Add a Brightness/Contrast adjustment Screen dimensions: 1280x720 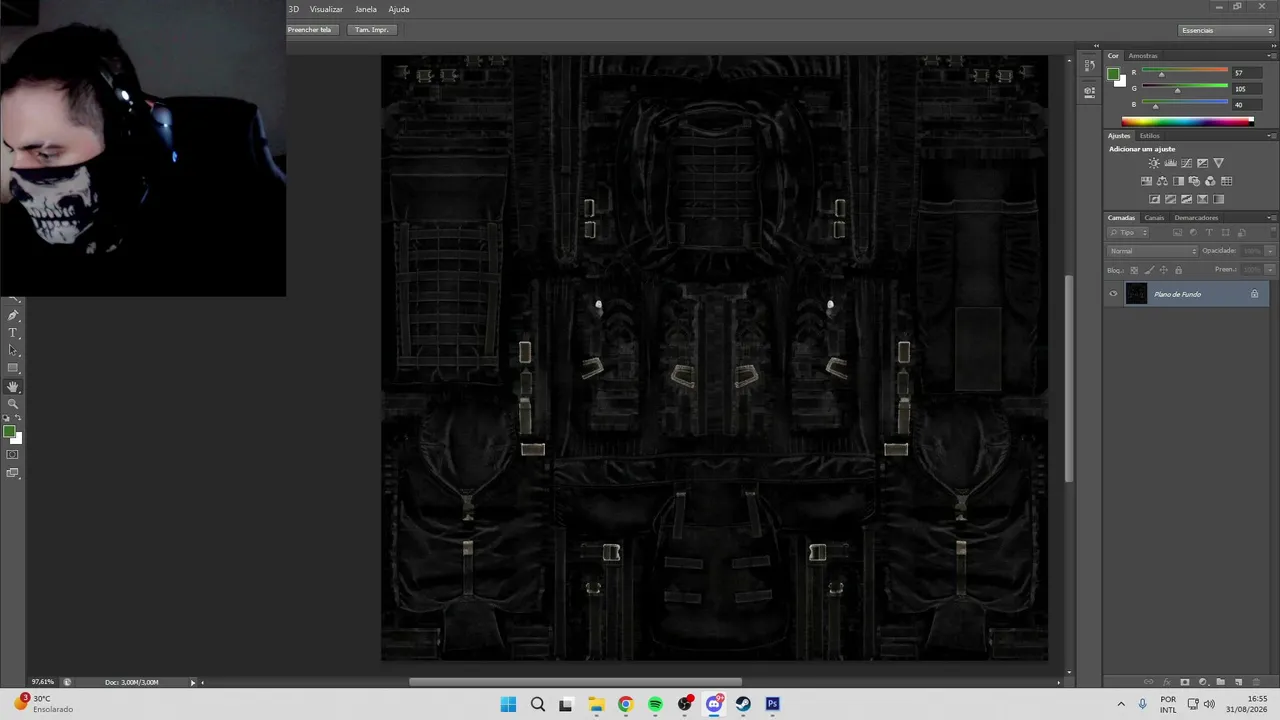tap(1154, 163)
